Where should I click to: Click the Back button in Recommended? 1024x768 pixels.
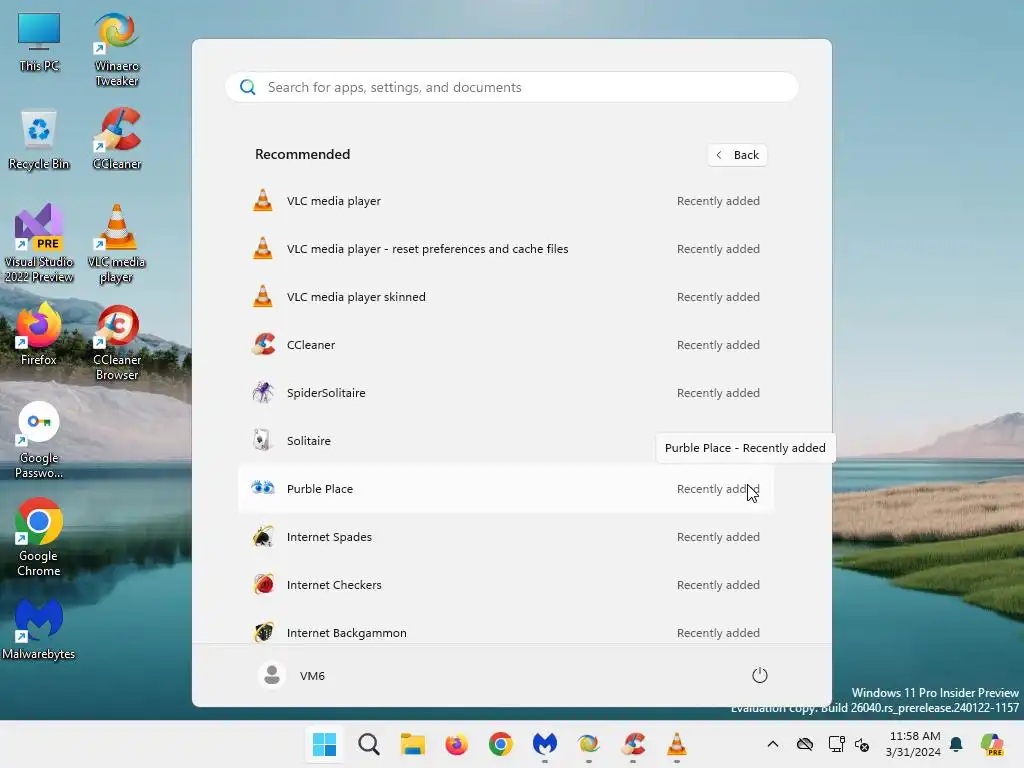click(737, 155)
